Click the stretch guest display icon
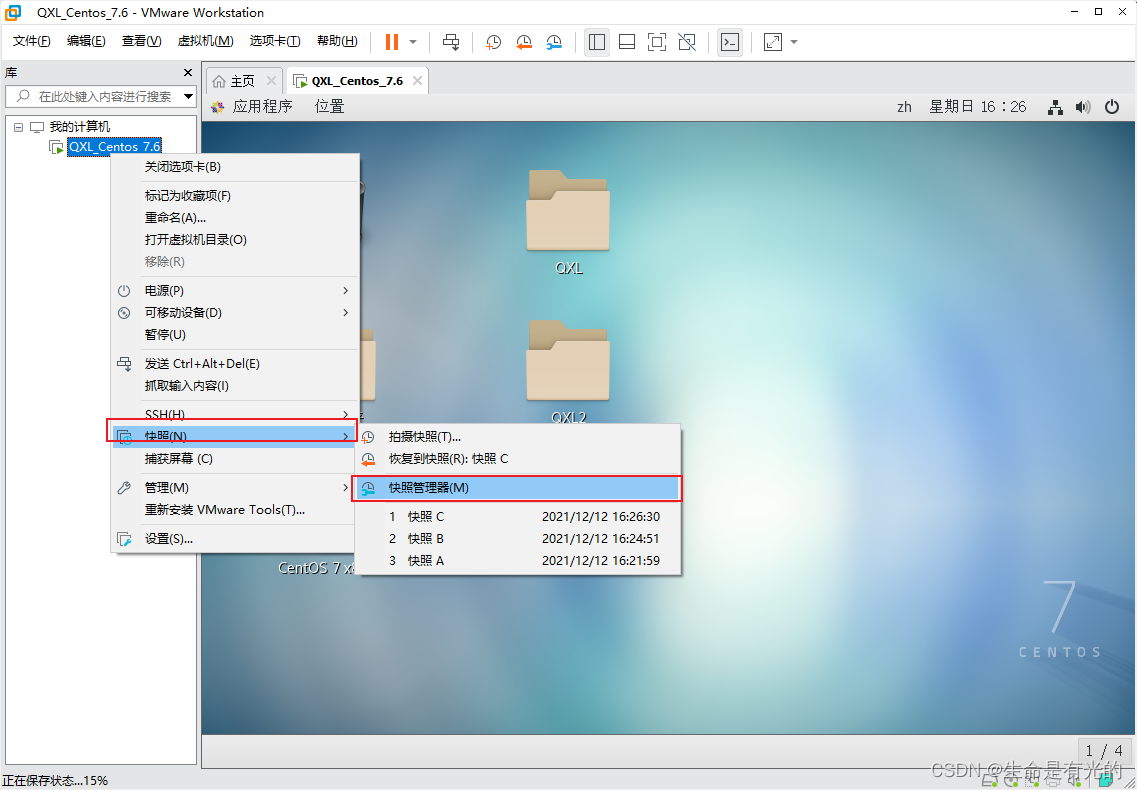This screenshot has height=790, width=1137. (773, 42)
